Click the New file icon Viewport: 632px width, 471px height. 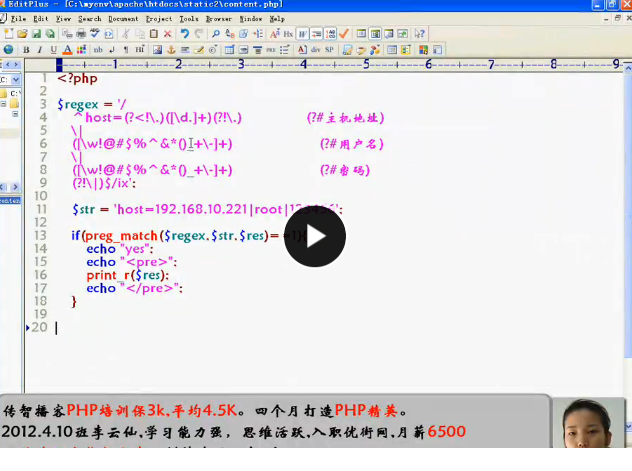point(8,34)
